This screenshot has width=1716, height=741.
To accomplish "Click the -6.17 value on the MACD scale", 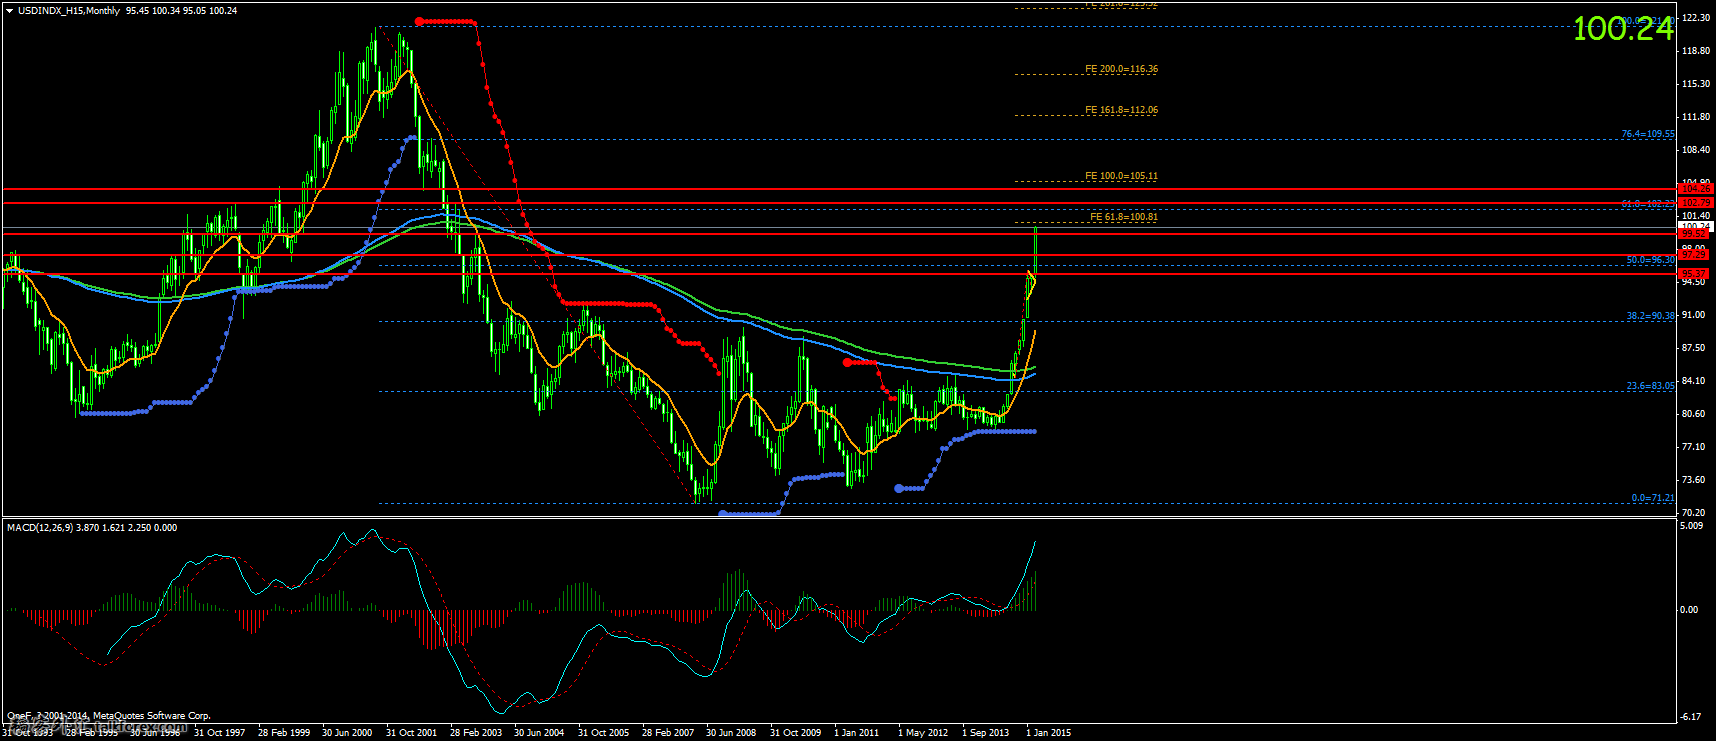I will (x=1691, y=717).
